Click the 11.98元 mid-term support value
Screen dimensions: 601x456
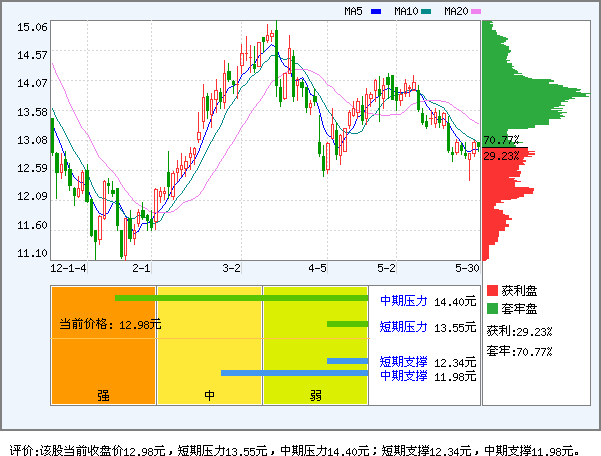click(x=455, y=377)
